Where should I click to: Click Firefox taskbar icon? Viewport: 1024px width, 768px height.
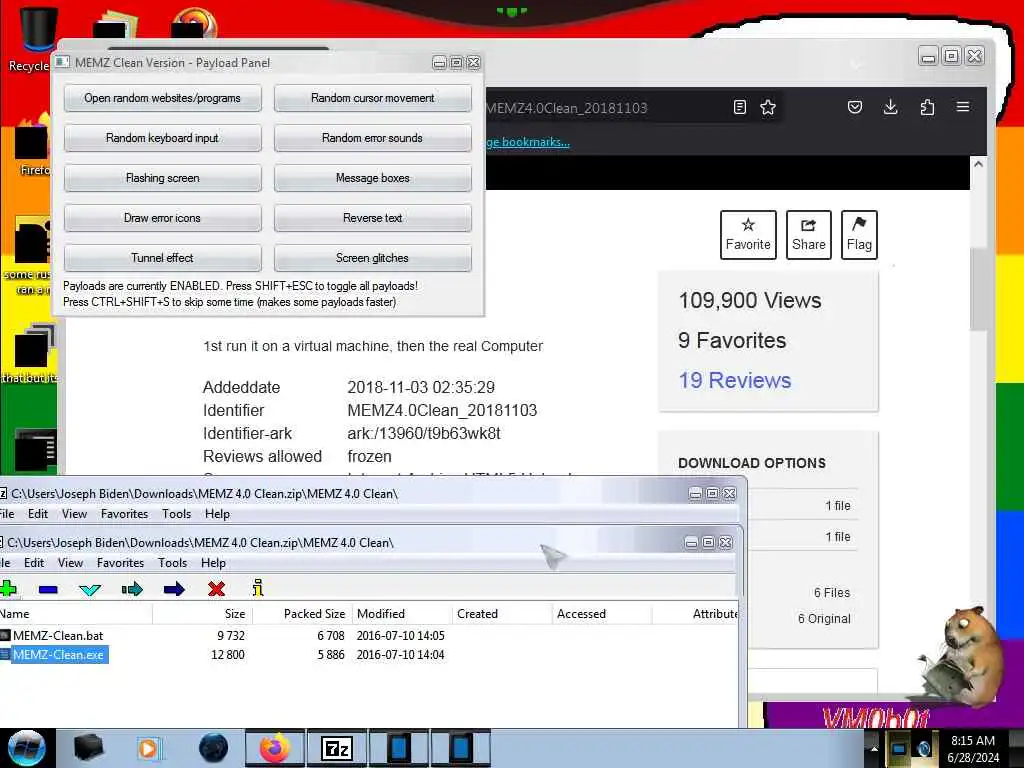274,748
